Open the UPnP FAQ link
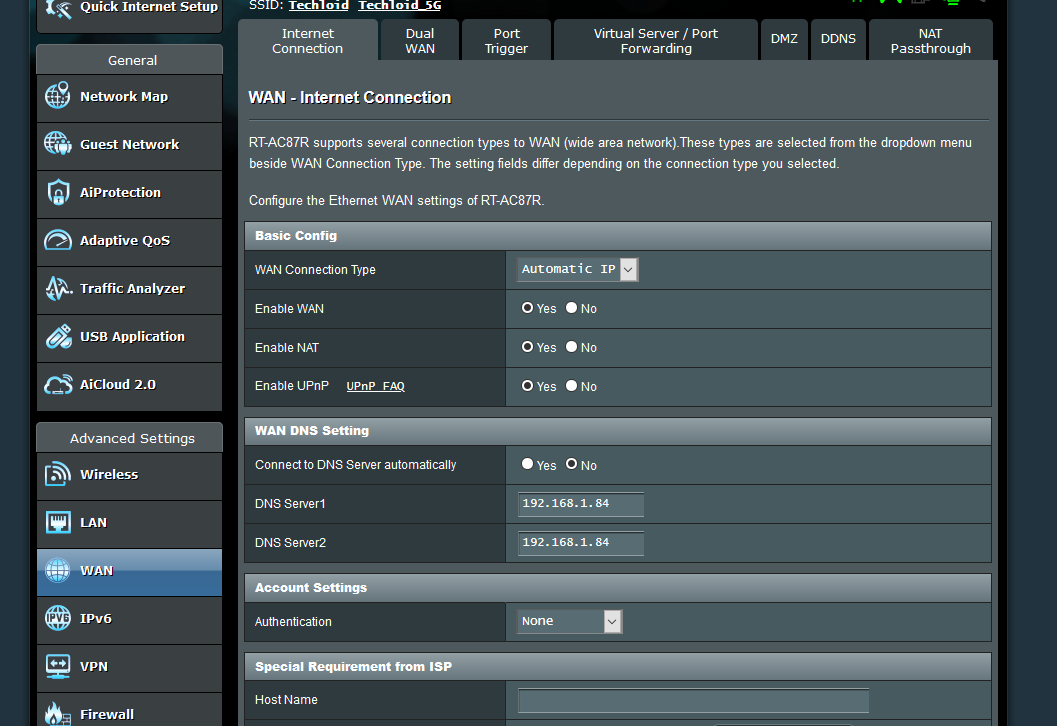The height and width of the screenshot is (726, 1057). point(375,387)
